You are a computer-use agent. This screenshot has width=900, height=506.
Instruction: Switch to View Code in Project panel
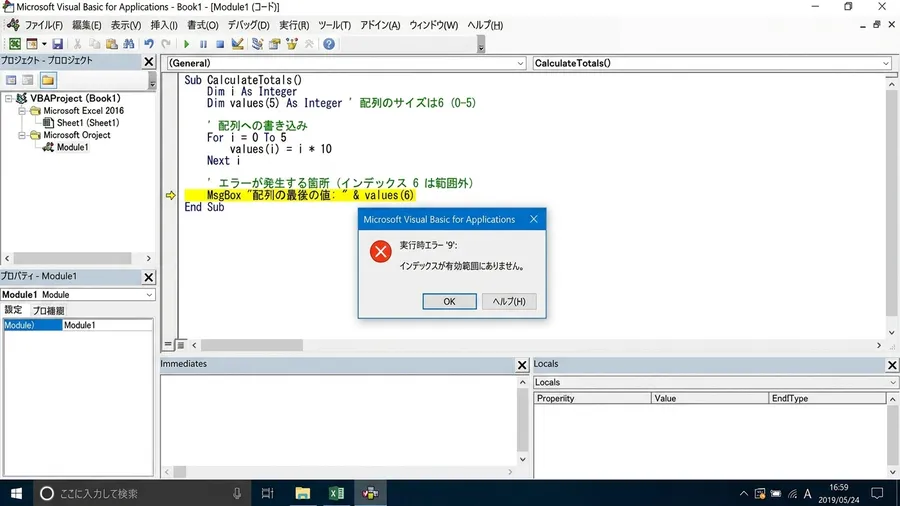(x=11, y=80)
